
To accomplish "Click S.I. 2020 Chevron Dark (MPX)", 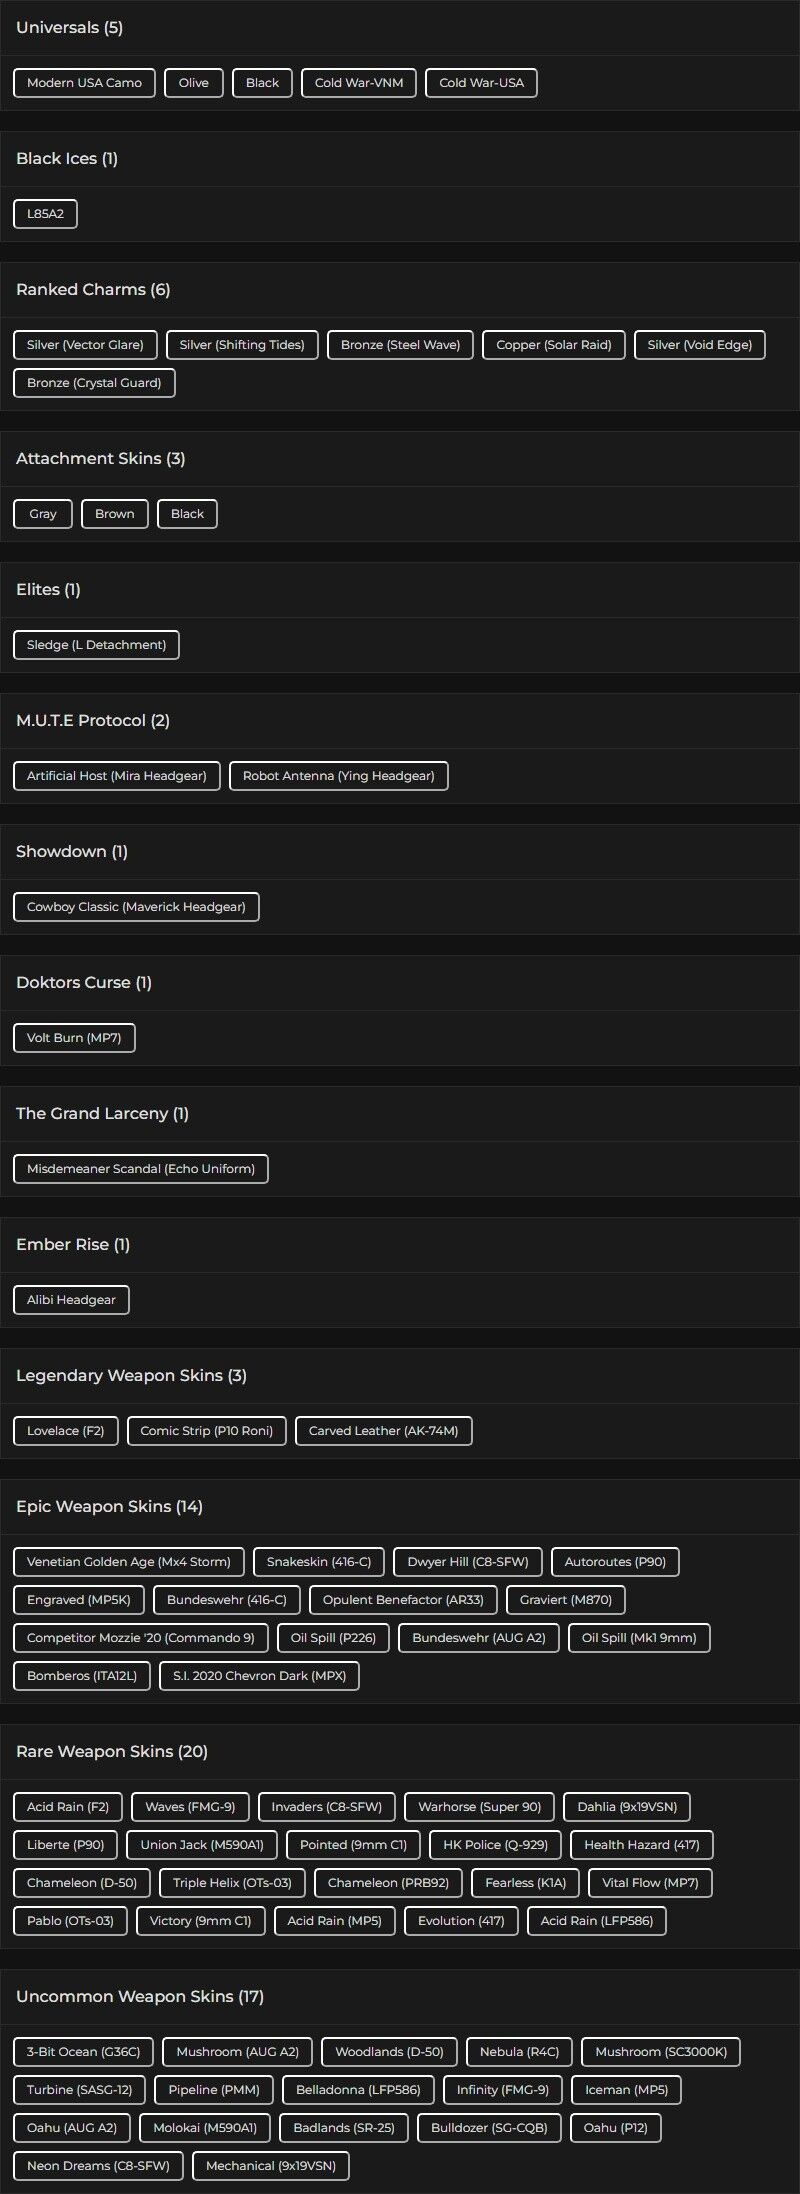I will tap(259, 1676).
